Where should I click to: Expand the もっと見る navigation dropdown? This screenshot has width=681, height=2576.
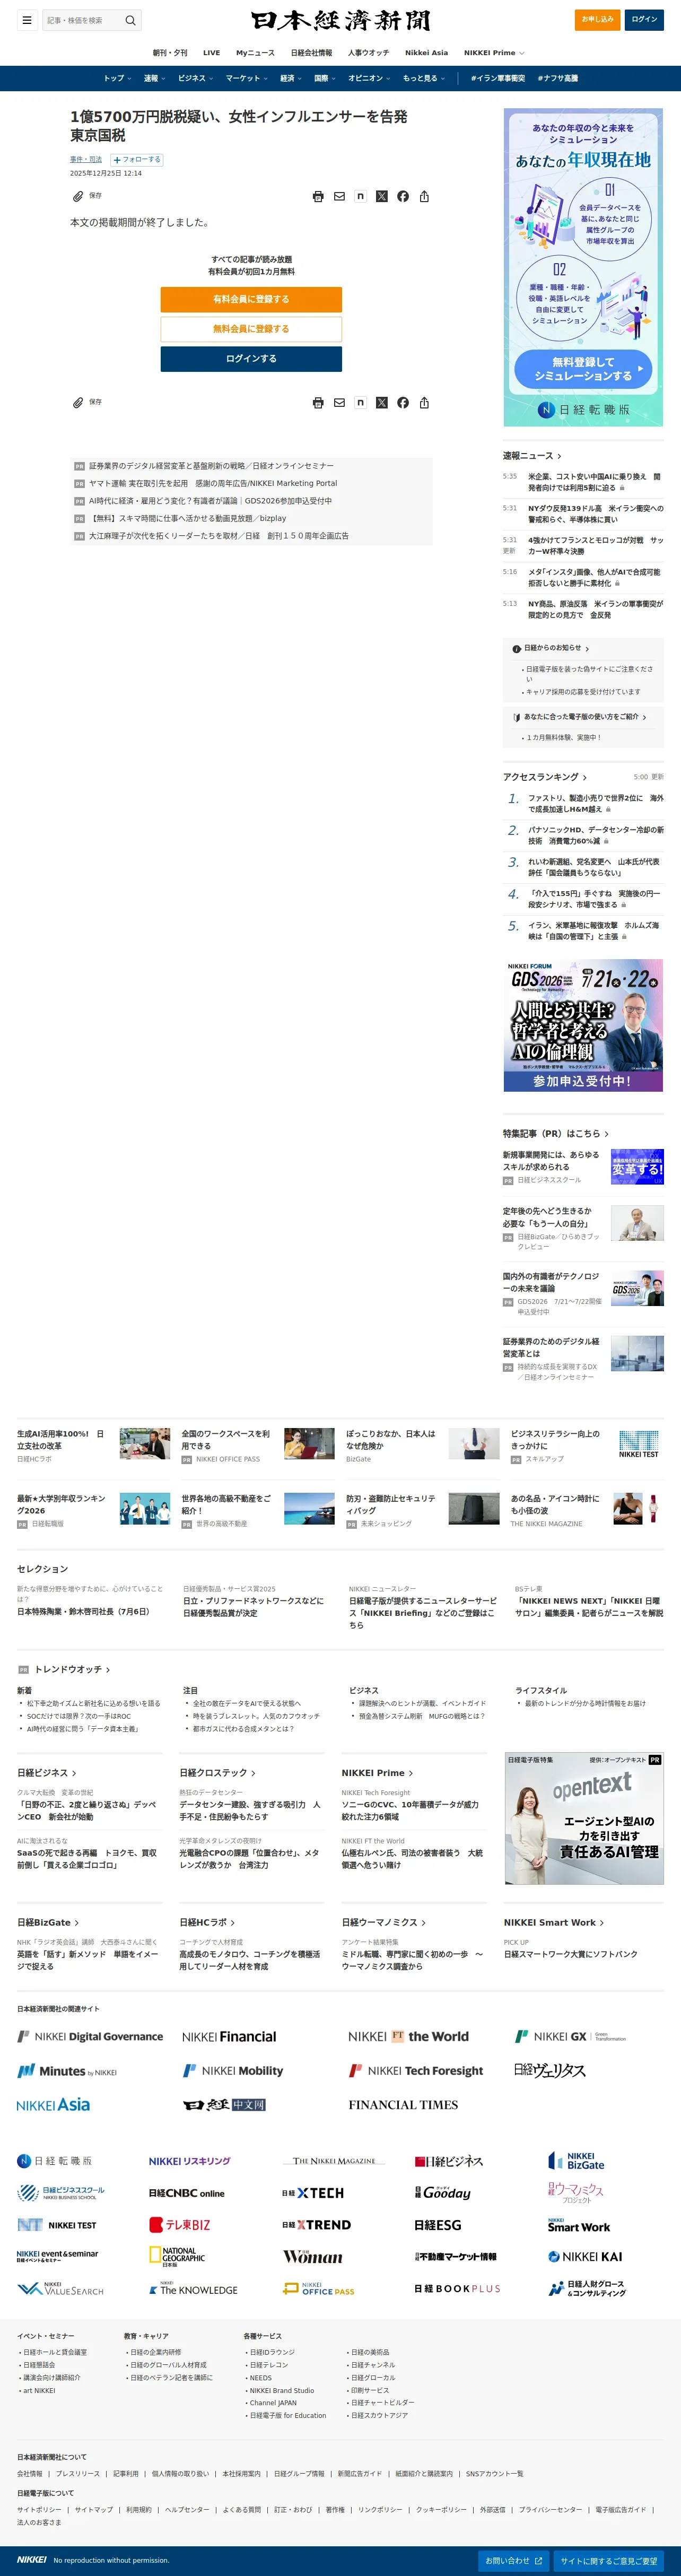click(x=424, y=78)
